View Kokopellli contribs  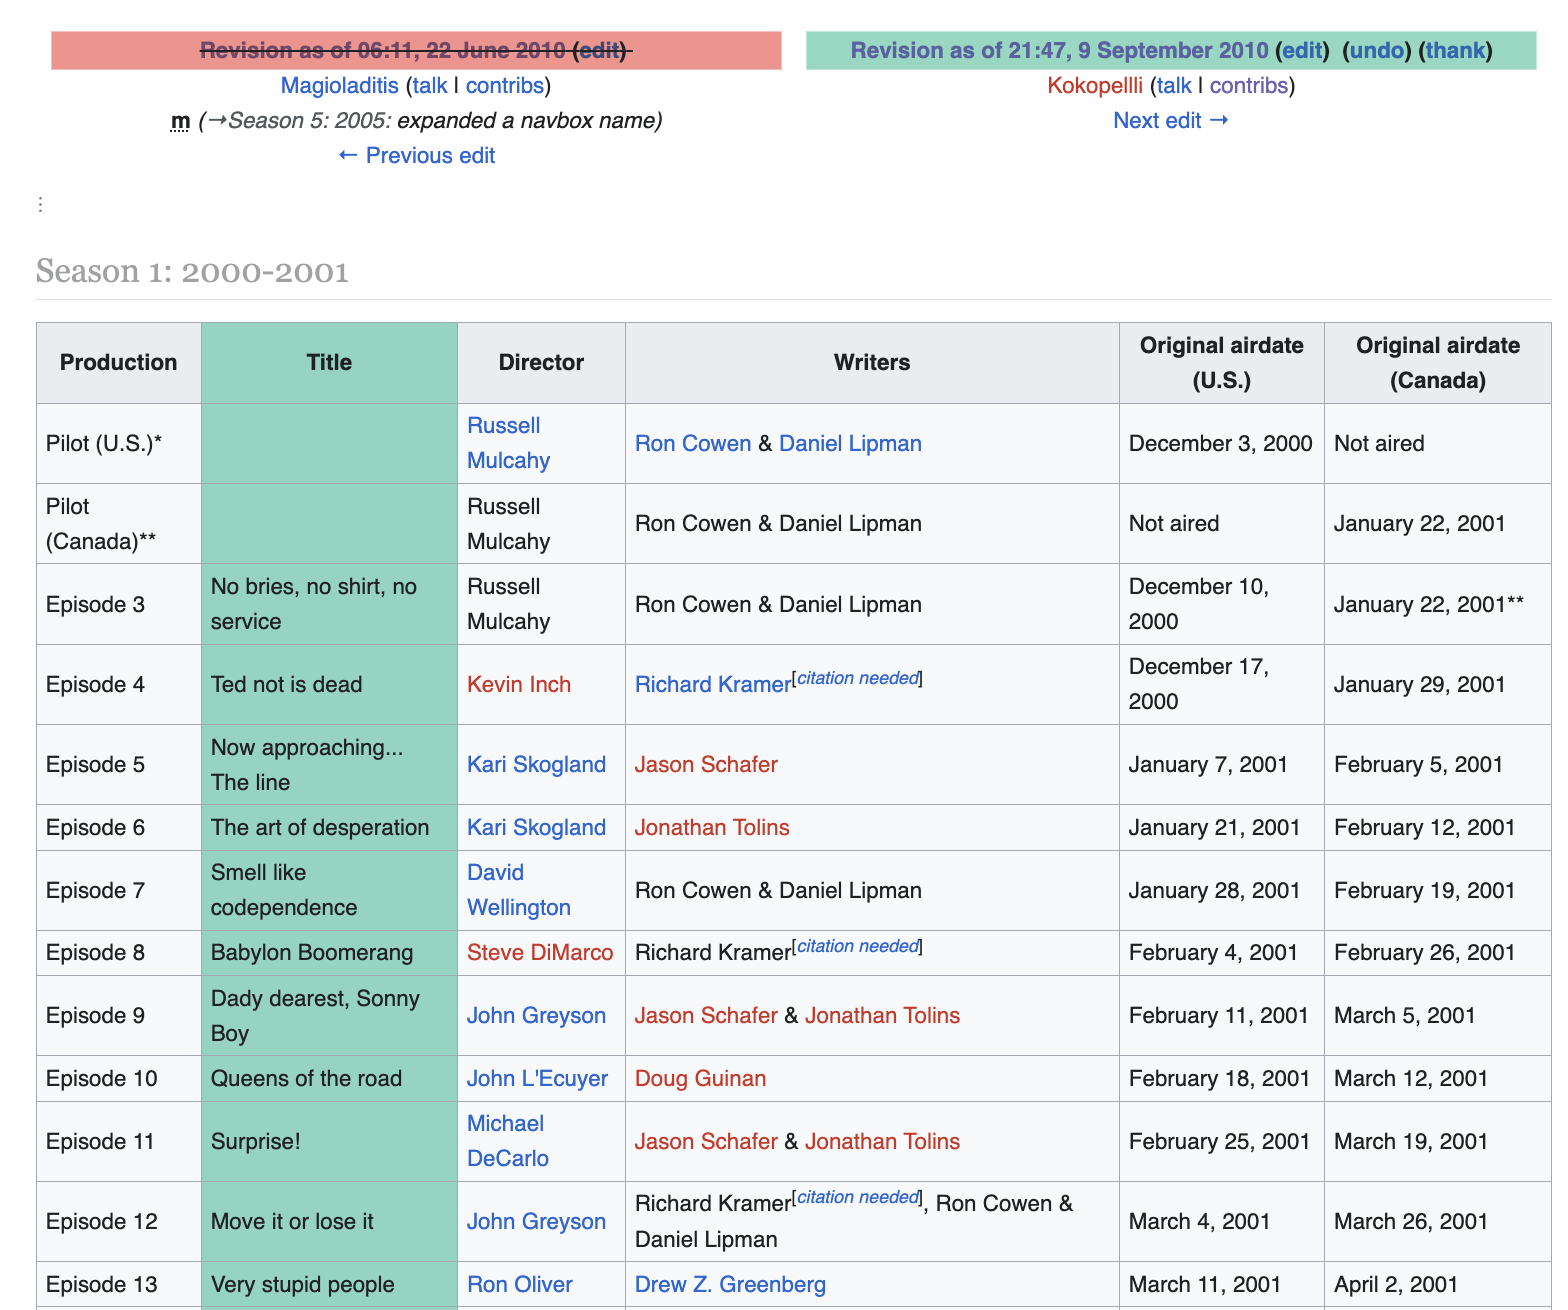point(1249,86)
